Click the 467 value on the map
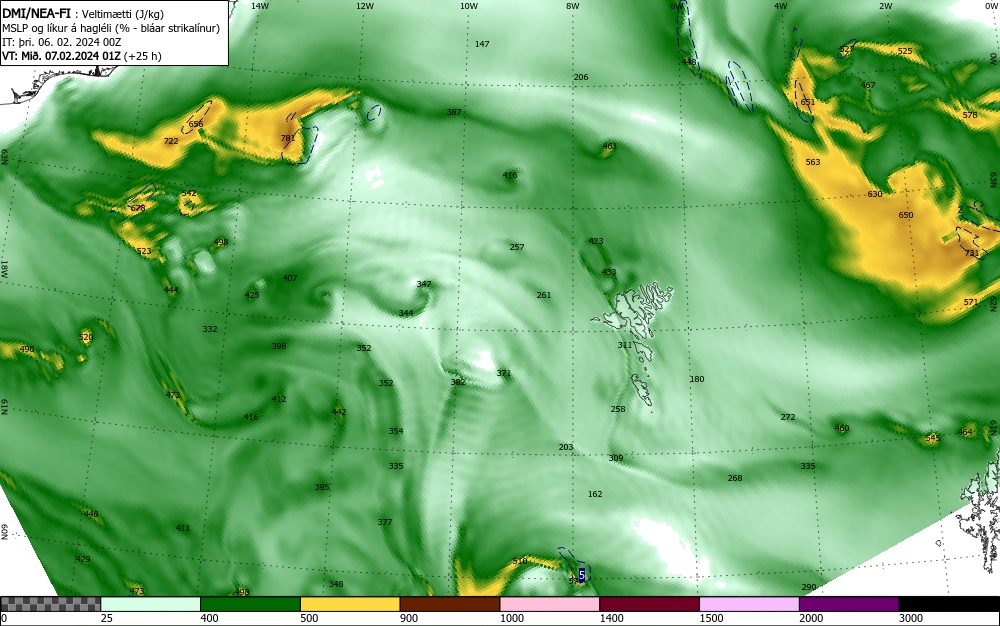This screenshot has height=626, width=1000. tap(868, 85)
